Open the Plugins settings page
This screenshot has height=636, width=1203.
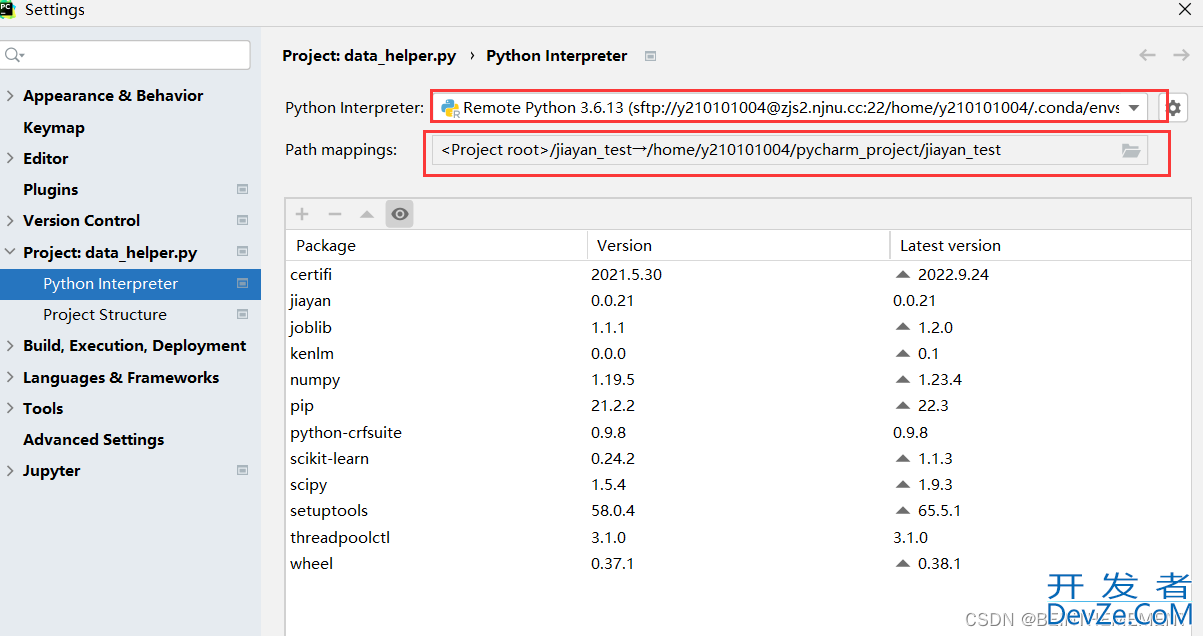50,189
